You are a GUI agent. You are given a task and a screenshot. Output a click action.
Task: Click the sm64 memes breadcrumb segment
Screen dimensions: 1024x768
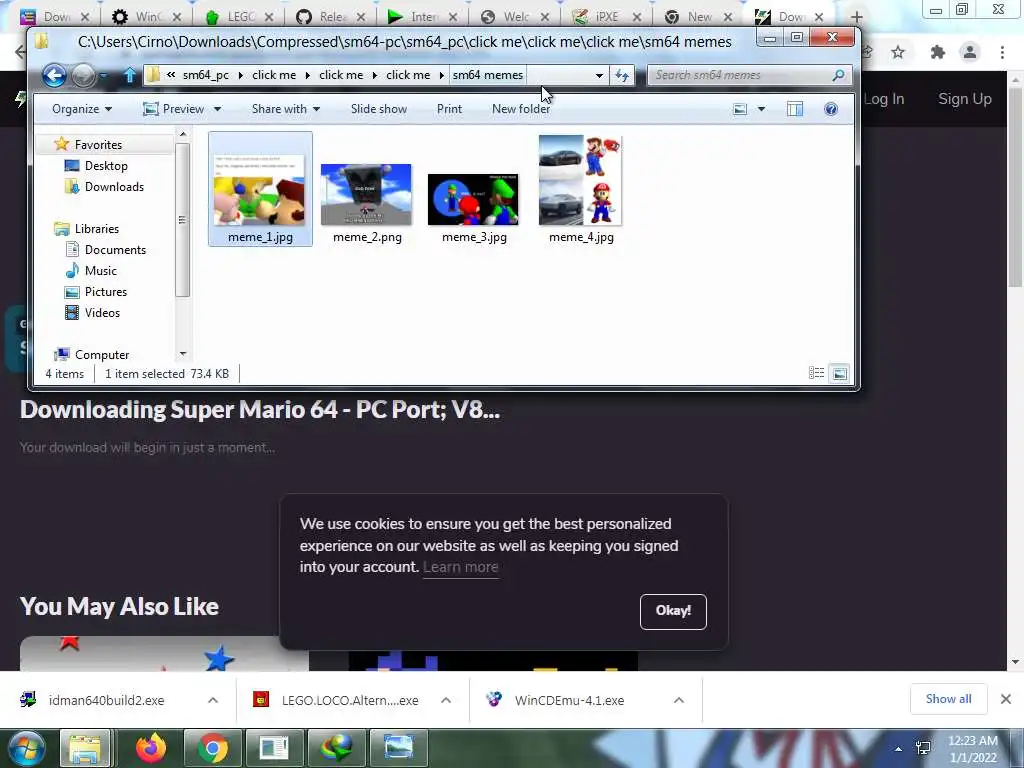488,75
